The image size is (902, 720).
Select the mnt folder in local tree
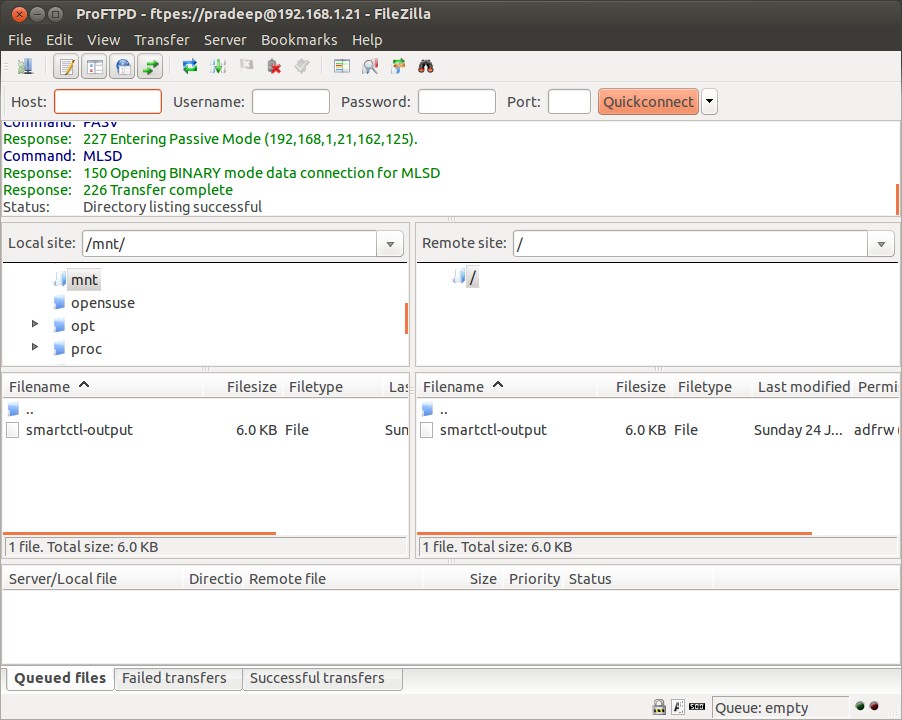click(84, 280)
